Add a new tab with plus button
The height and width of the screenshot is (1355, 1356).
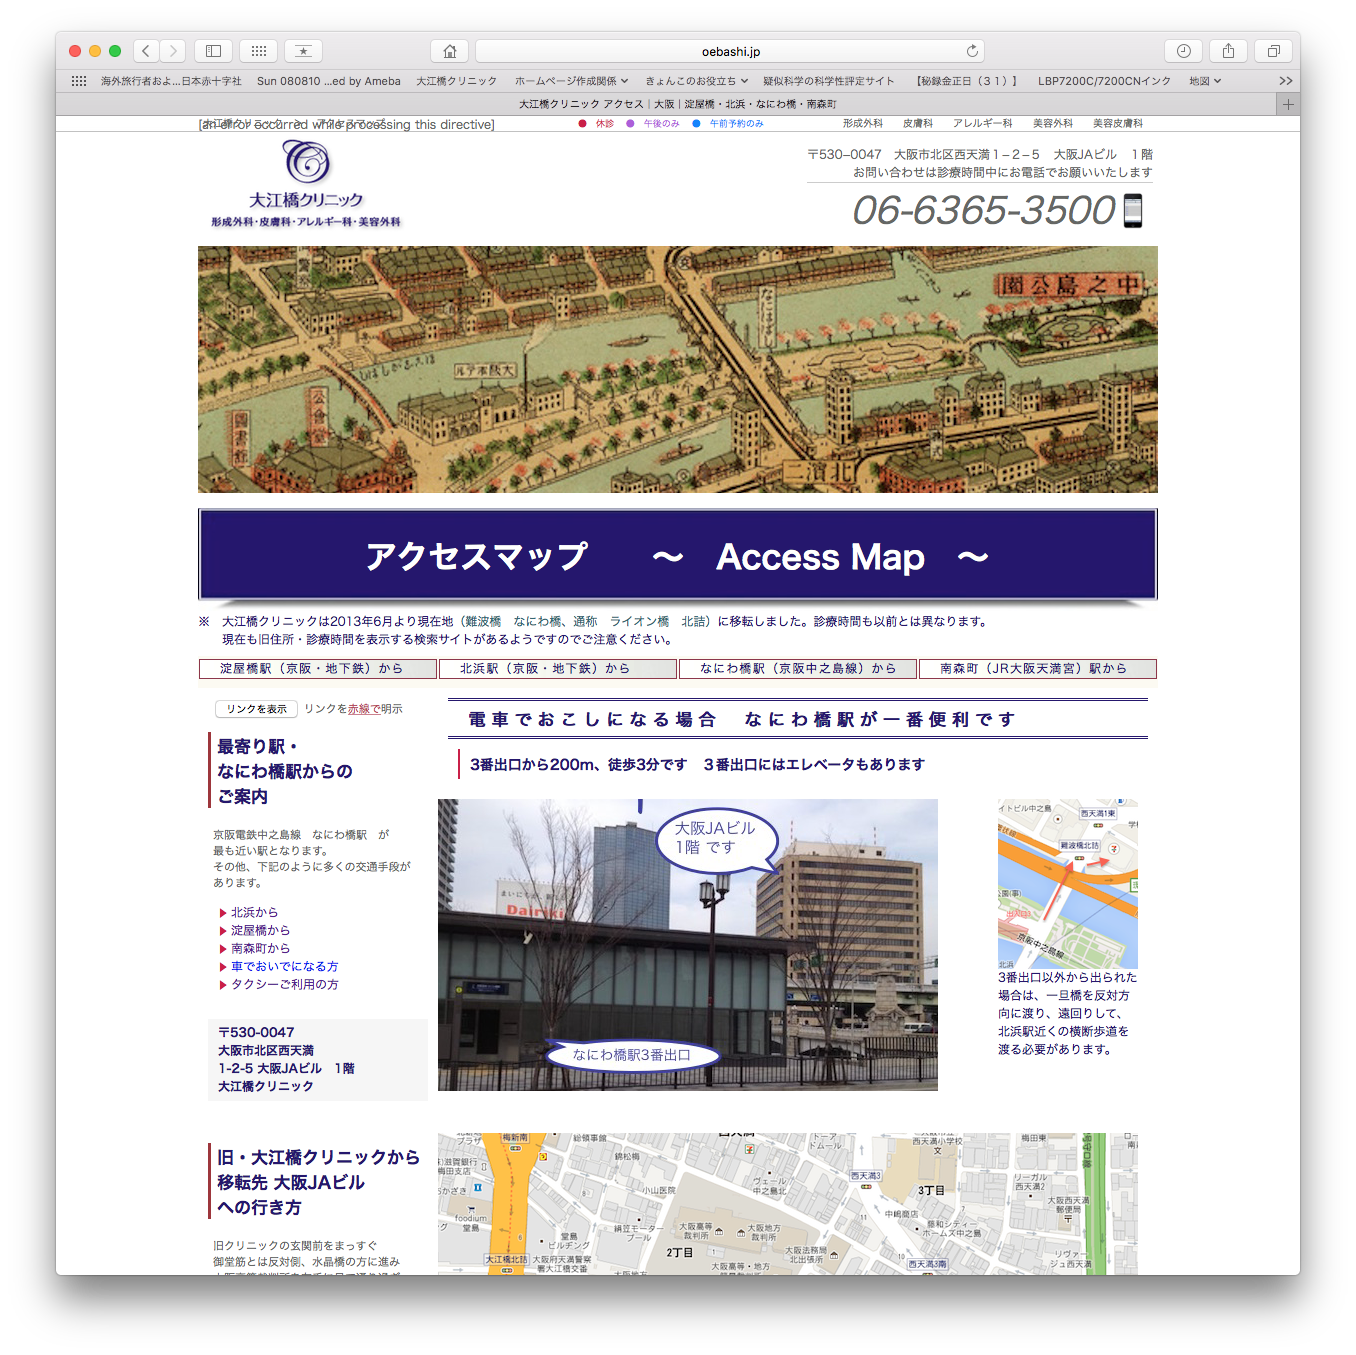click(1288, 104)
